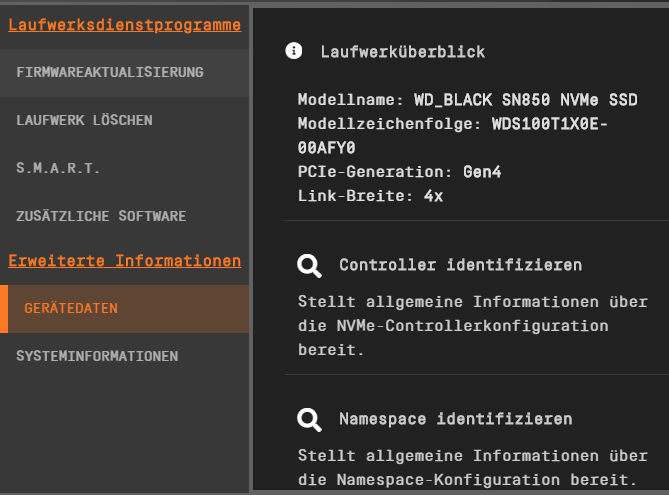Select FIRMWAREAKTUALISIERUNG in the sidebar

(x=125, y=72)
